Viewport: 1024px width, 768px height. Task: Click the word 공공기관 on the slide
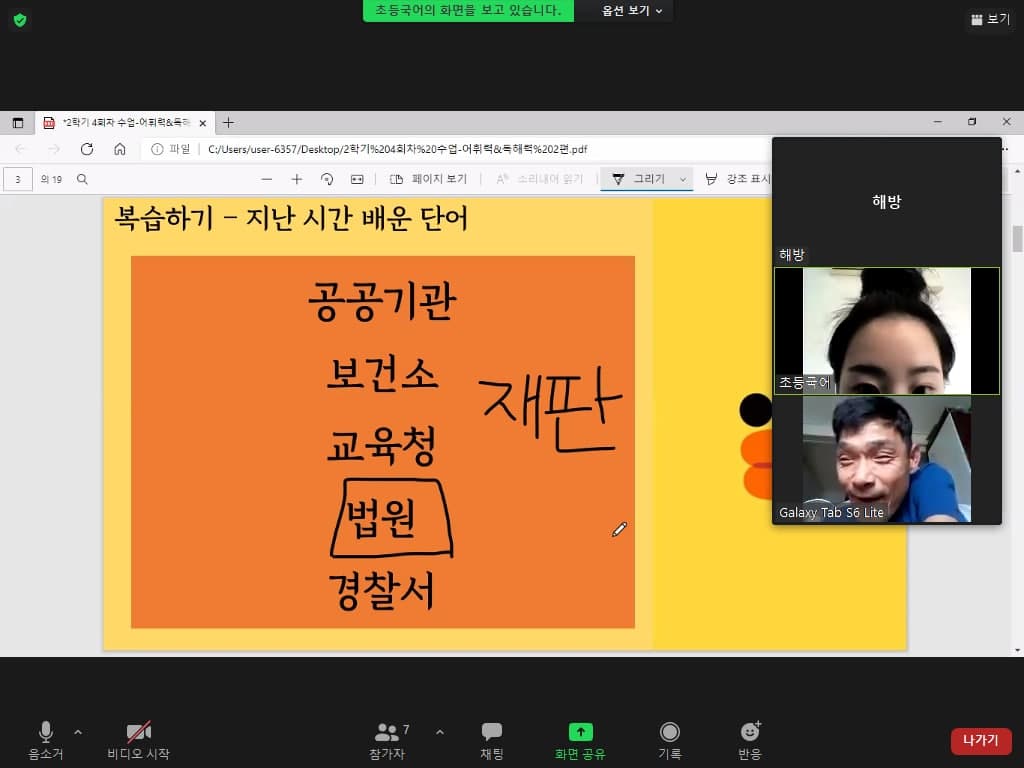pos(382,302)
